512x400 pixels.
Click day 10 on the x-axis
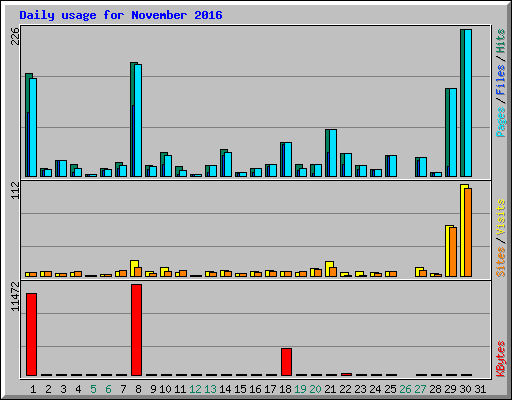pyautogui.click(x=165, y=389)
